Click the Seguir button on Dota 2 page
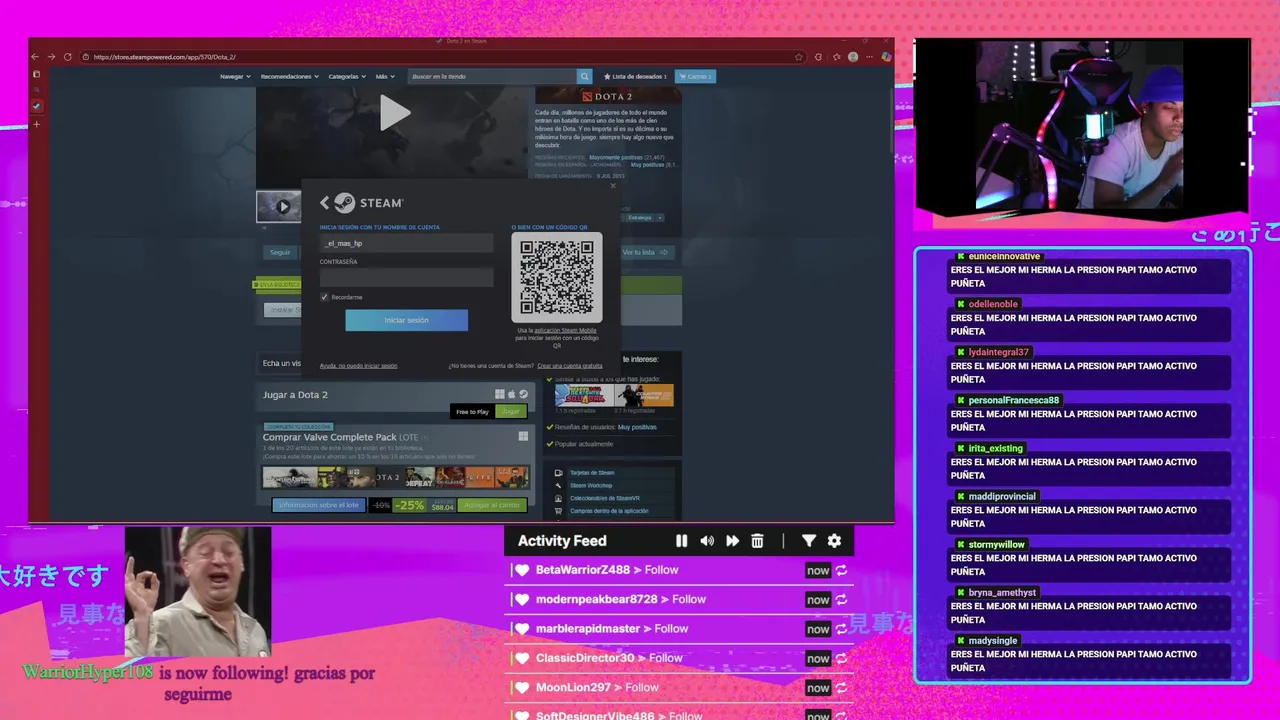 click(x=280, y=252)
